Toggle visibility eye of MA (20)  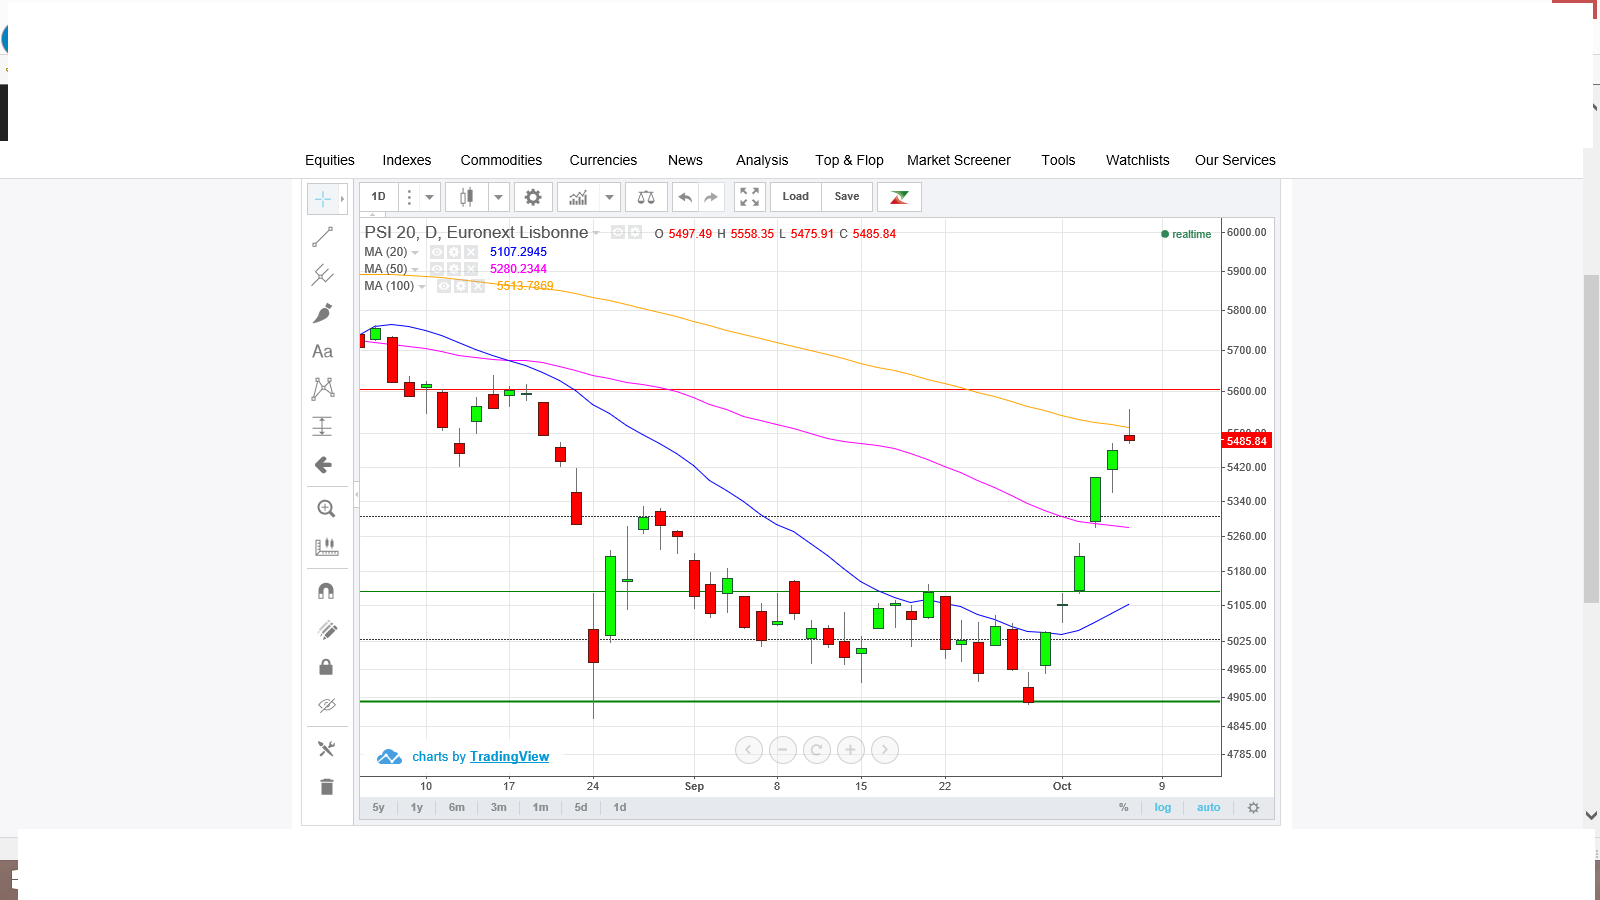(x=437, y=252)
